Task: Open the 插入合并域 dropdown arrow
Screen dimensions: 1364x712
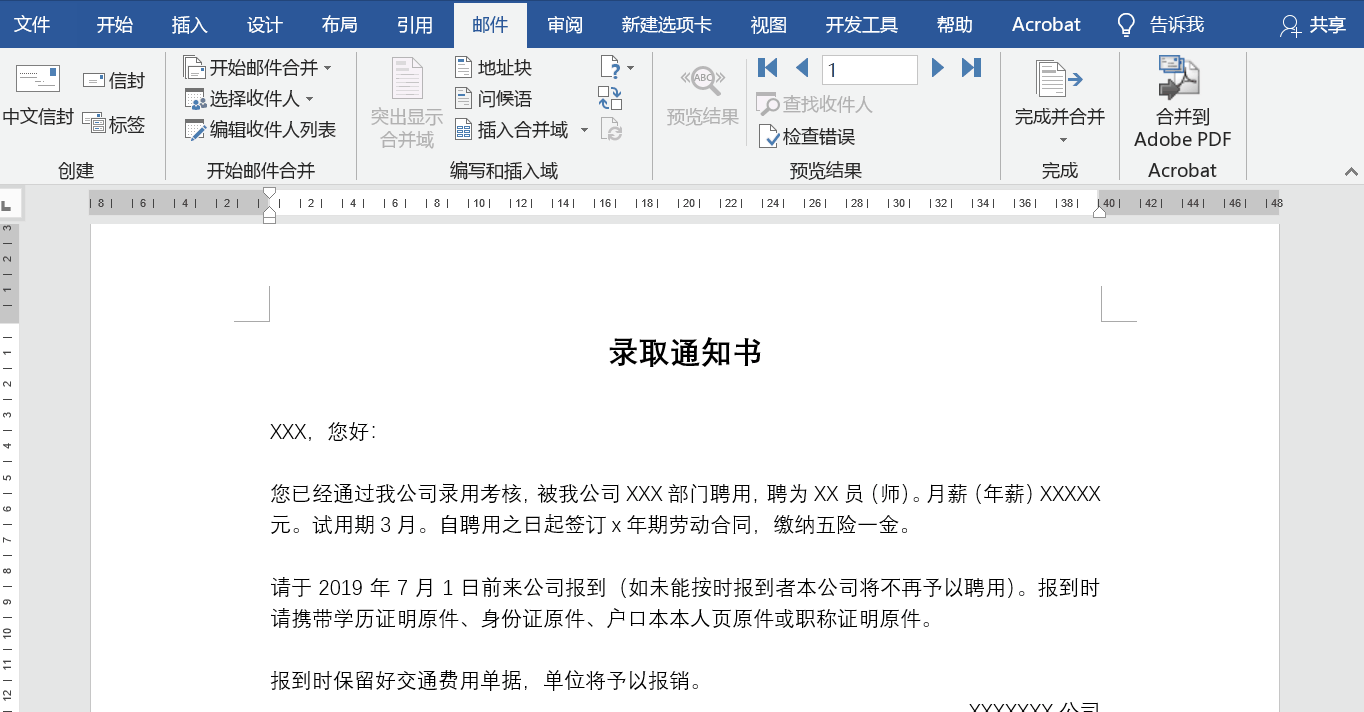Action: pos(585,130)
